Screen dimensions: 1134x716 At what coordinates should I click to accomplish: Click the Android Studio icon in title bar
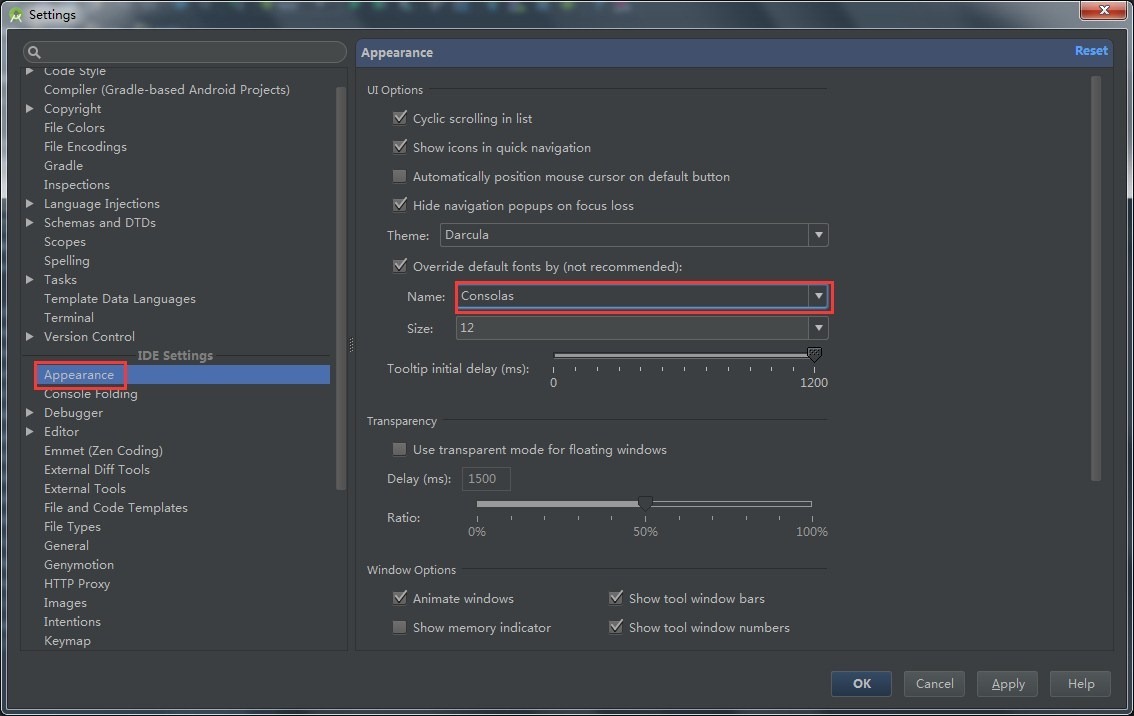(x=15, y=14)
